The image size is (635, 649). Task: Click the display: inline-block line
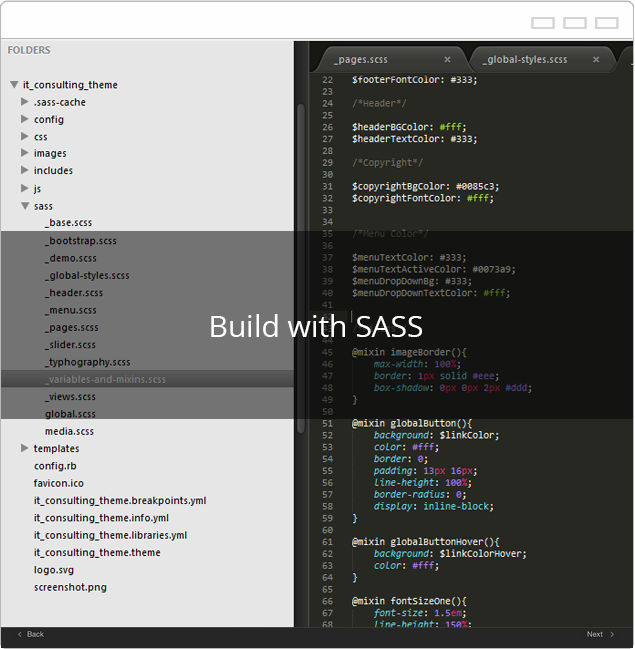click(x=433, y=506)
